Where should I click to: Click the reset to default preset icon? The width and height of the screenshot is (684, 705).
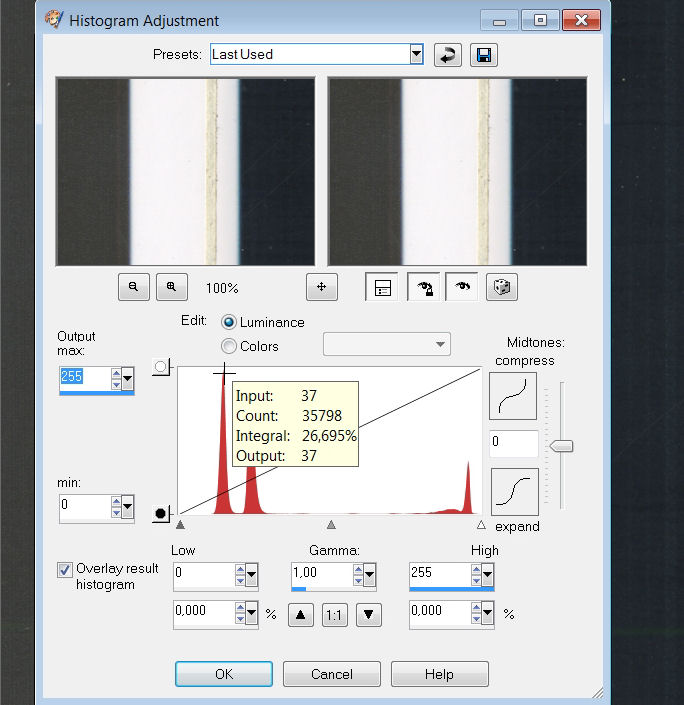[447, 55]
